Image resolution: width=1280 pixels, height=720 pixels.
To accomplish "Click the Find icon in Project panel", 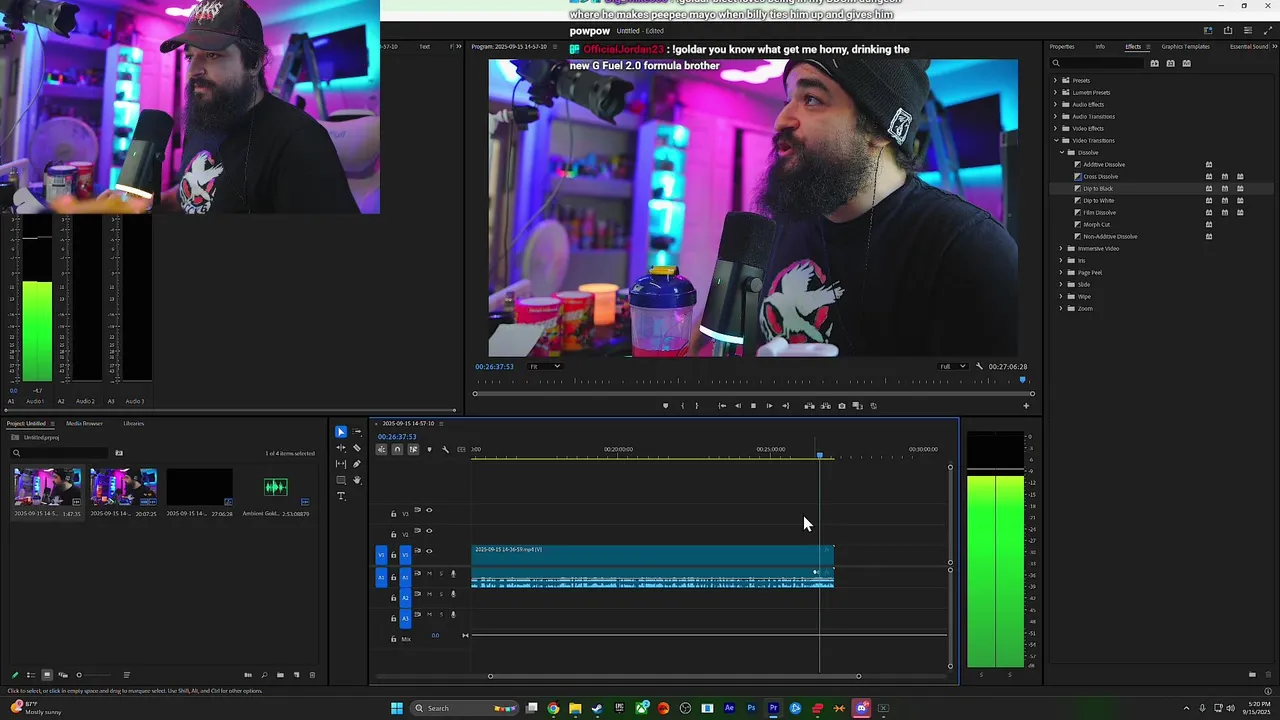I will tap(264, 675).
